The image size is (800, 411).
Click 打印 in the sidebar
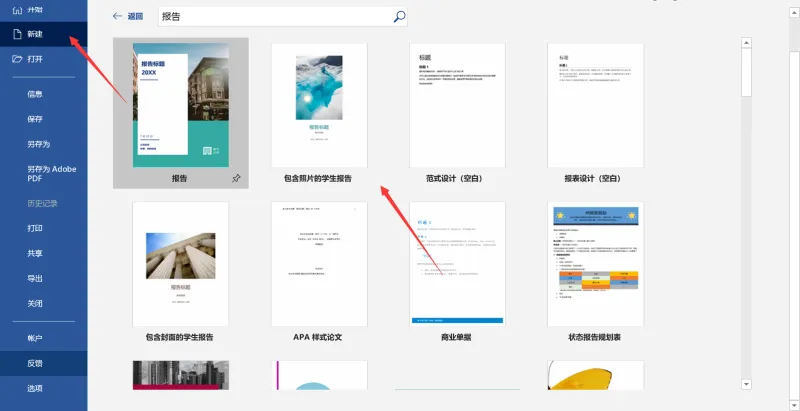click(35, 228)
